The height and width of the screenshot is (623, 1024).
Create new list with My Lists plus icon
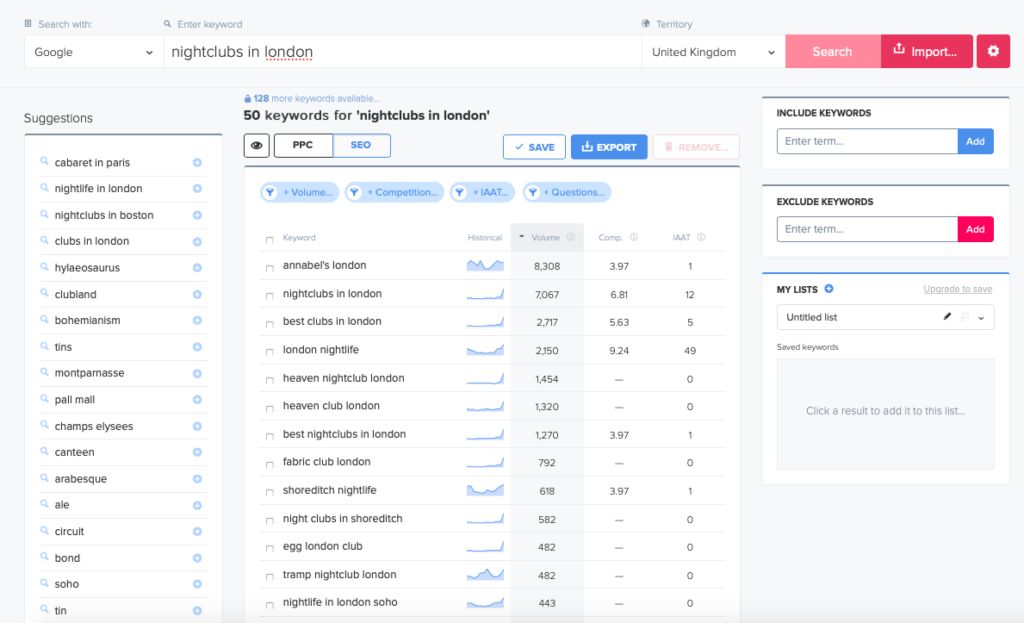[829, 289]
